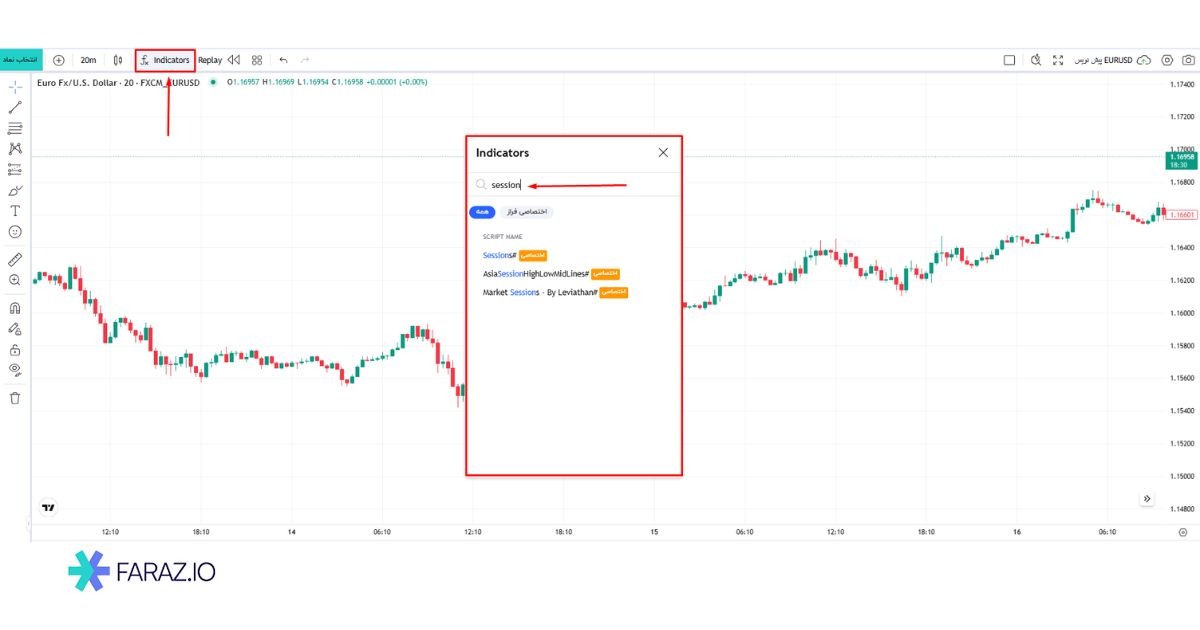
Task: Choose Market Sessions - By Leviathan# script
Action: click(x=539, y=292)
